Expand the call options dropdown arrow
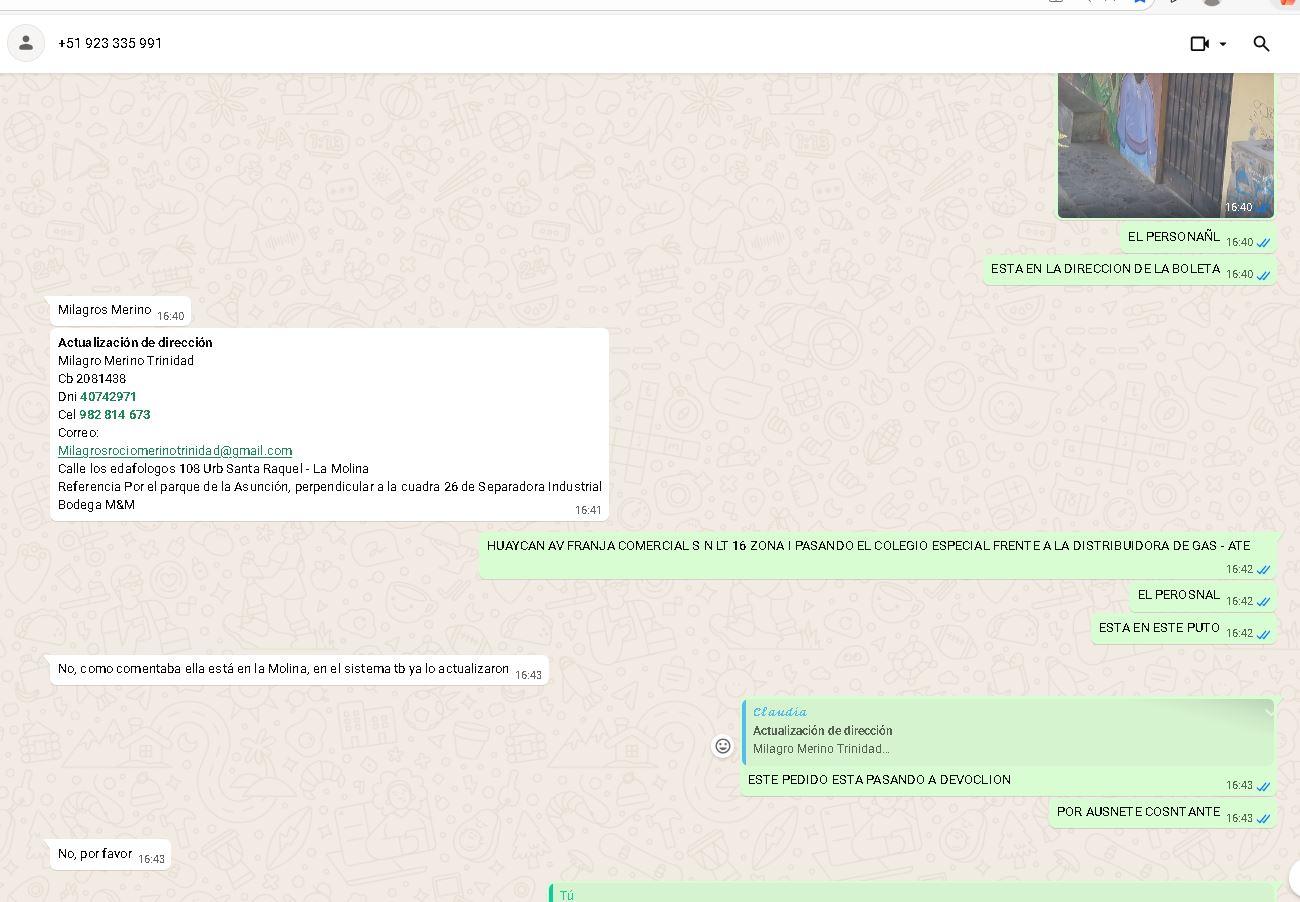The height and width of the screenshot is (902, 1300). pyautogui.click(x=1223, y=44)
